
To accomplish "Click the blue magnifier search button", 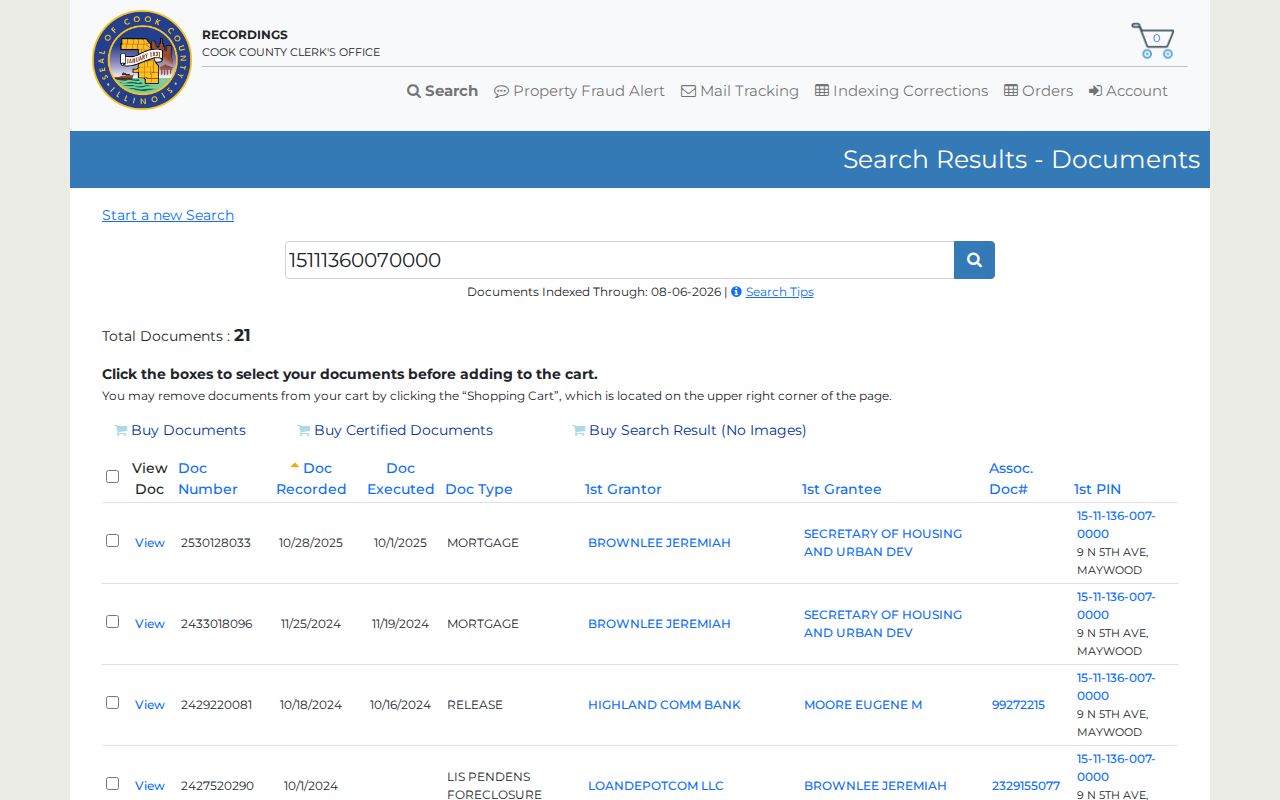I will [974, 260].
